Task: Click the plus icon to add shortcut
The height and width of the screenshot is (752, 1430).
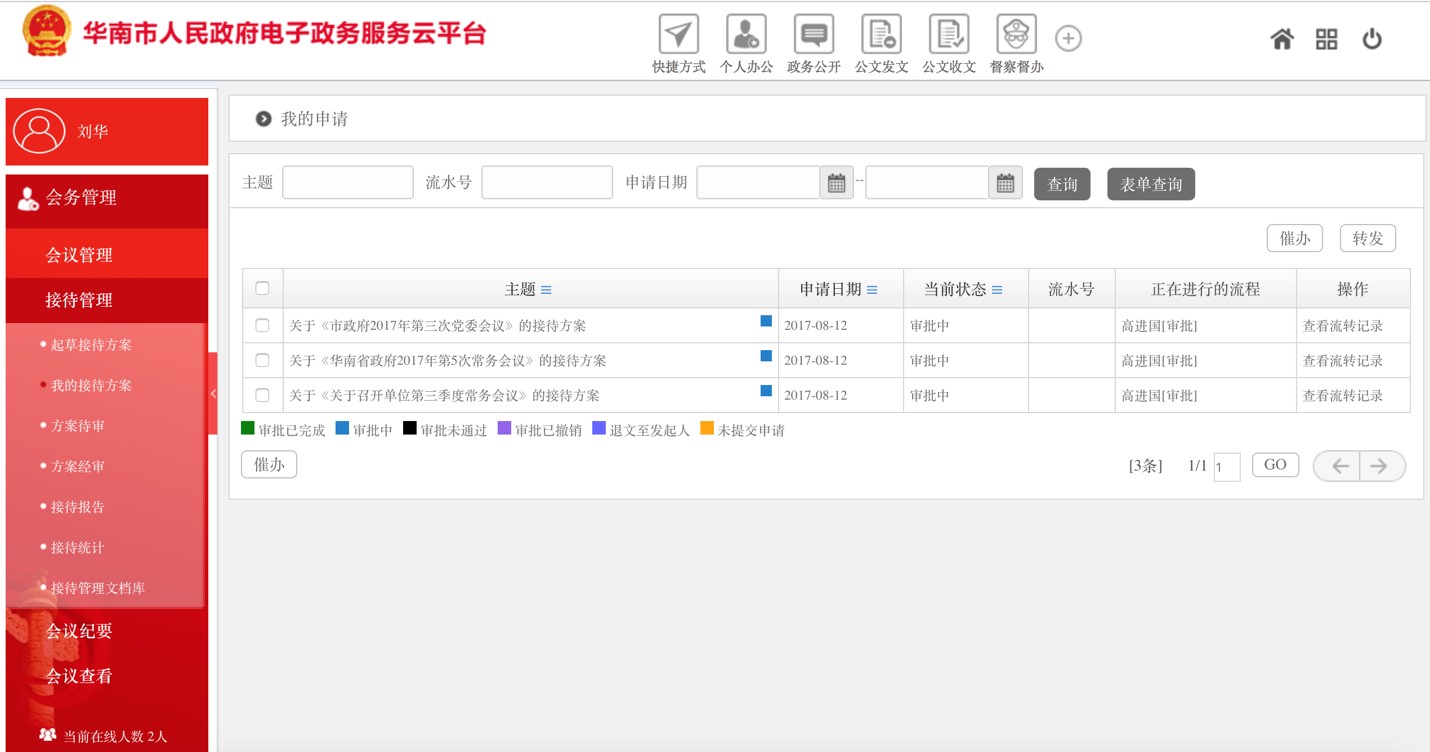Action: point(1068,38)
